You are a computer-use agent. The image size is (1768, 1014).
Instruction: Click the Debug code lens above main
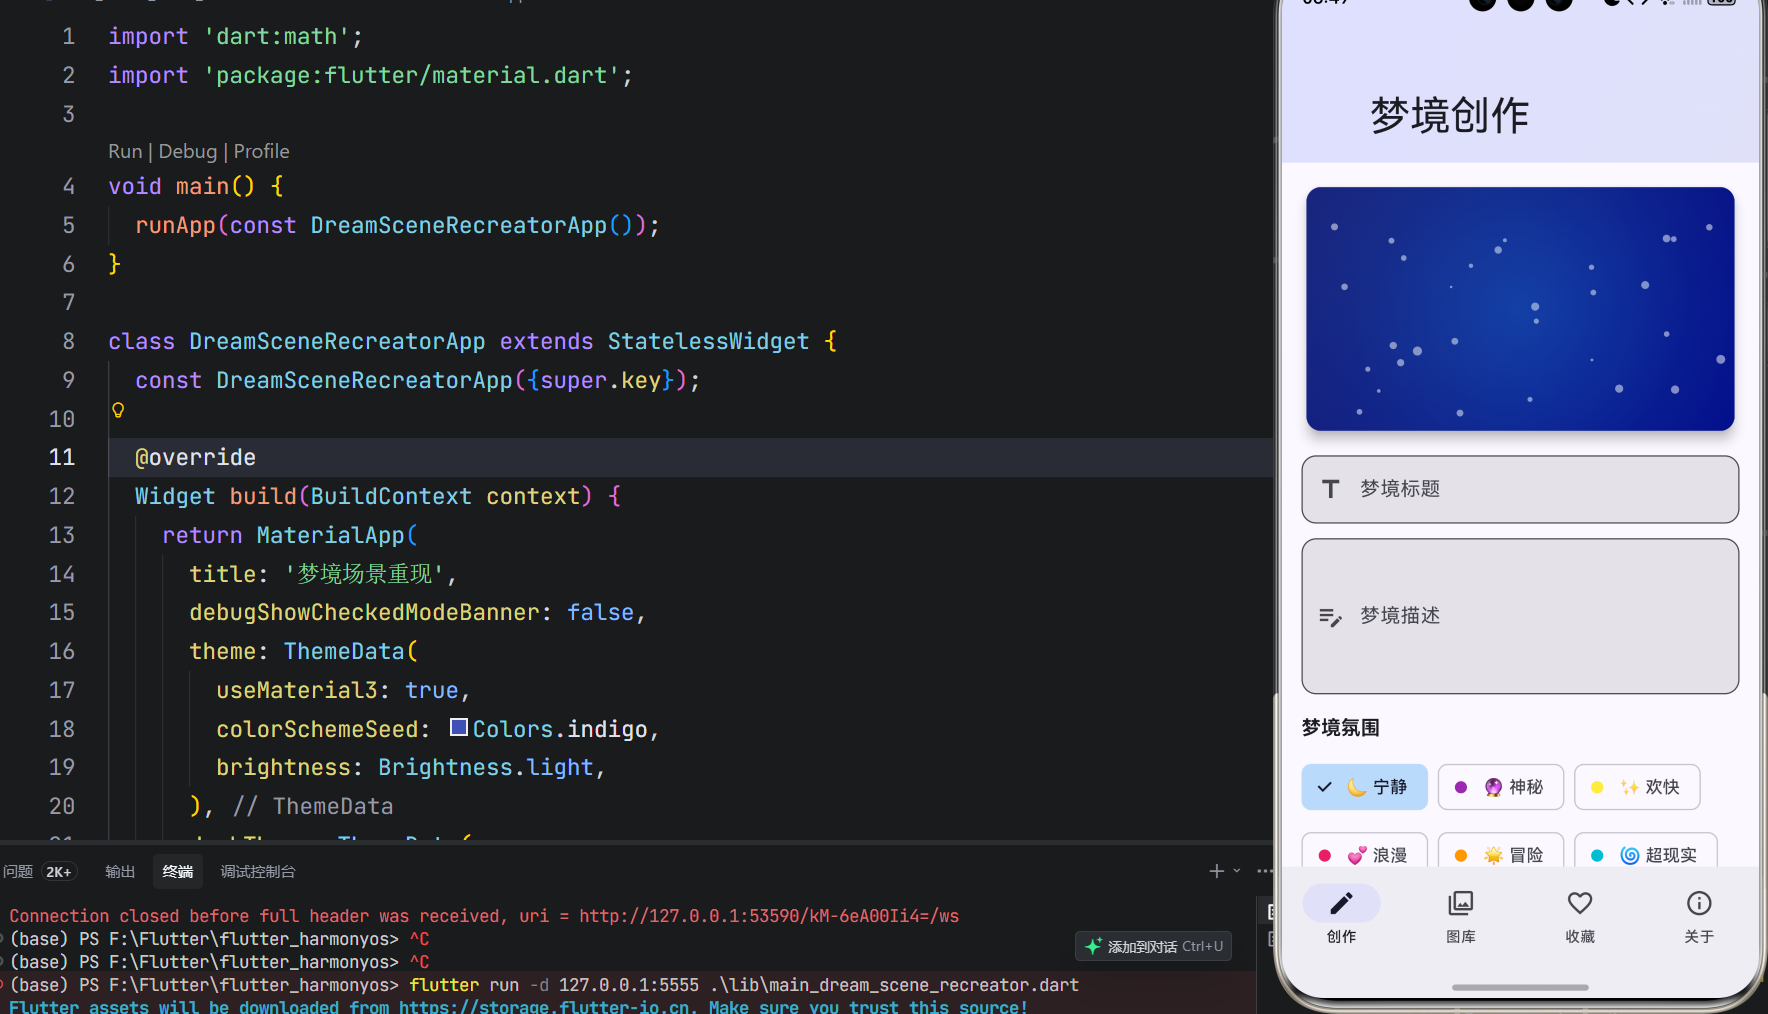pyautogui.click(x=188, y=151)
